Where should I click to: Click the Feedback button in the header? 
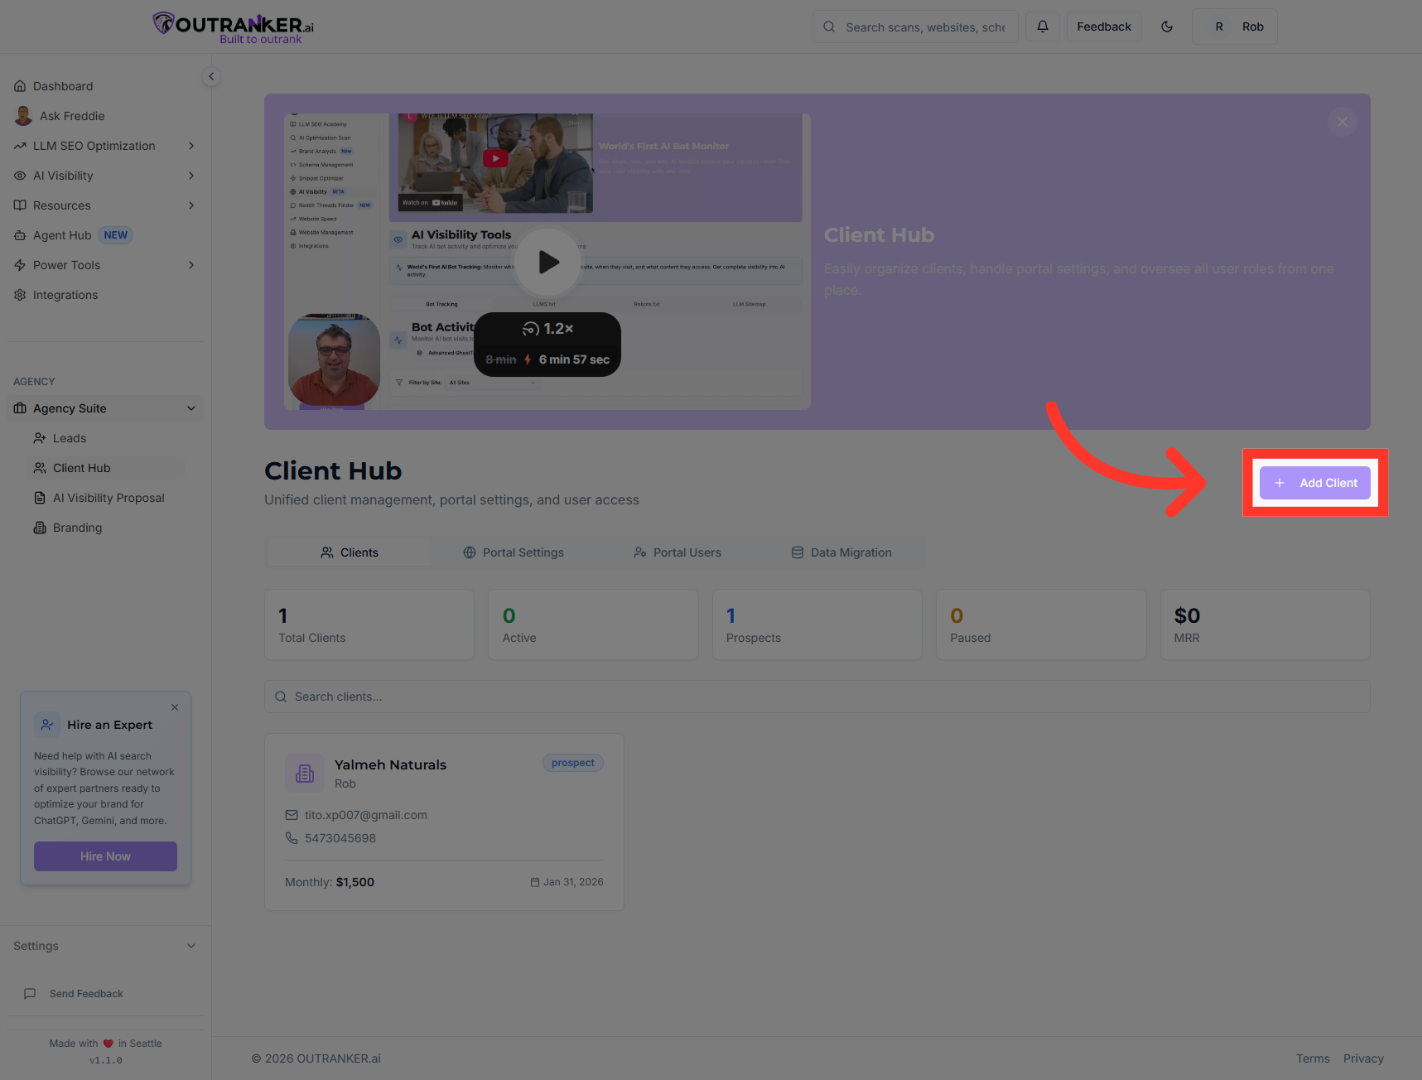(1104, 27)
